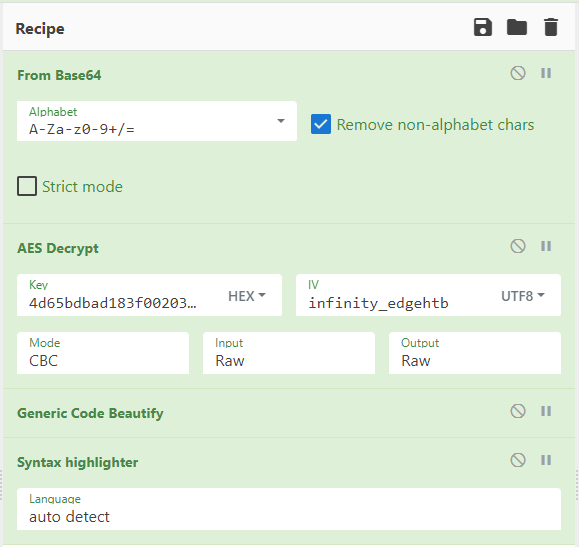Change the IV format from UTF8
Viewport: 579px width, 547px height.
click(523, 296)
